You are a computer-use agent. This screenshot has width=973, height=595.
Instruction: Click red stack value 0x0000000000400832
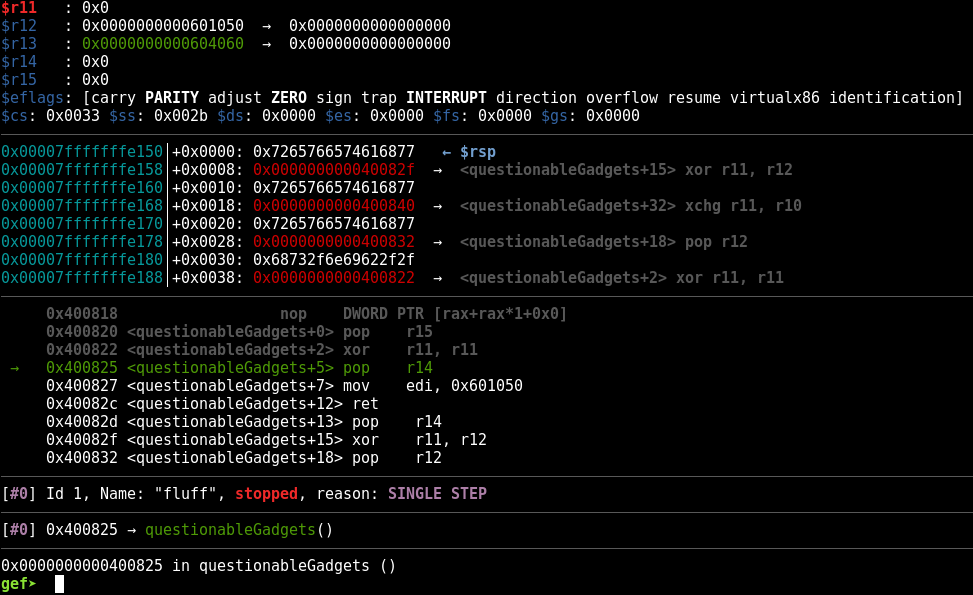[x=334, y=241]
